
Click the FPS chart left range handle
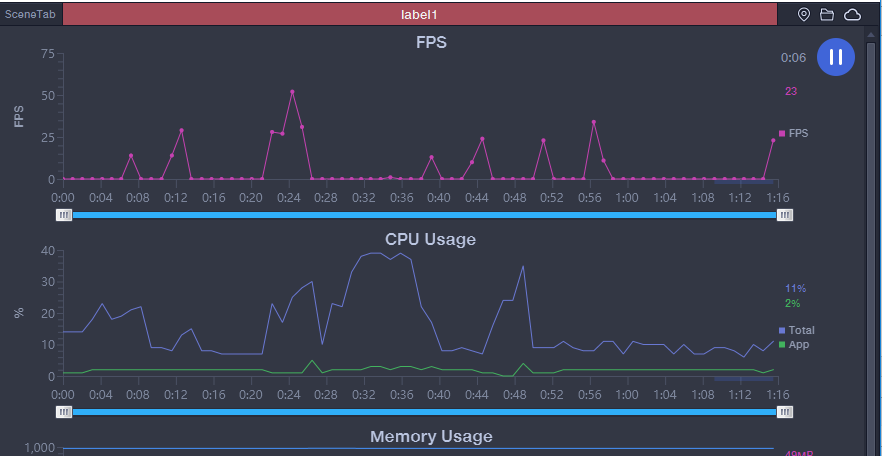pyautogui.click(x=65, y=214)
